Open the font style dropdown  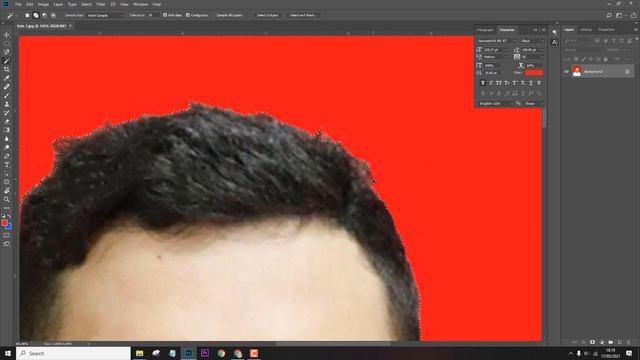click(x=532, y=41)
